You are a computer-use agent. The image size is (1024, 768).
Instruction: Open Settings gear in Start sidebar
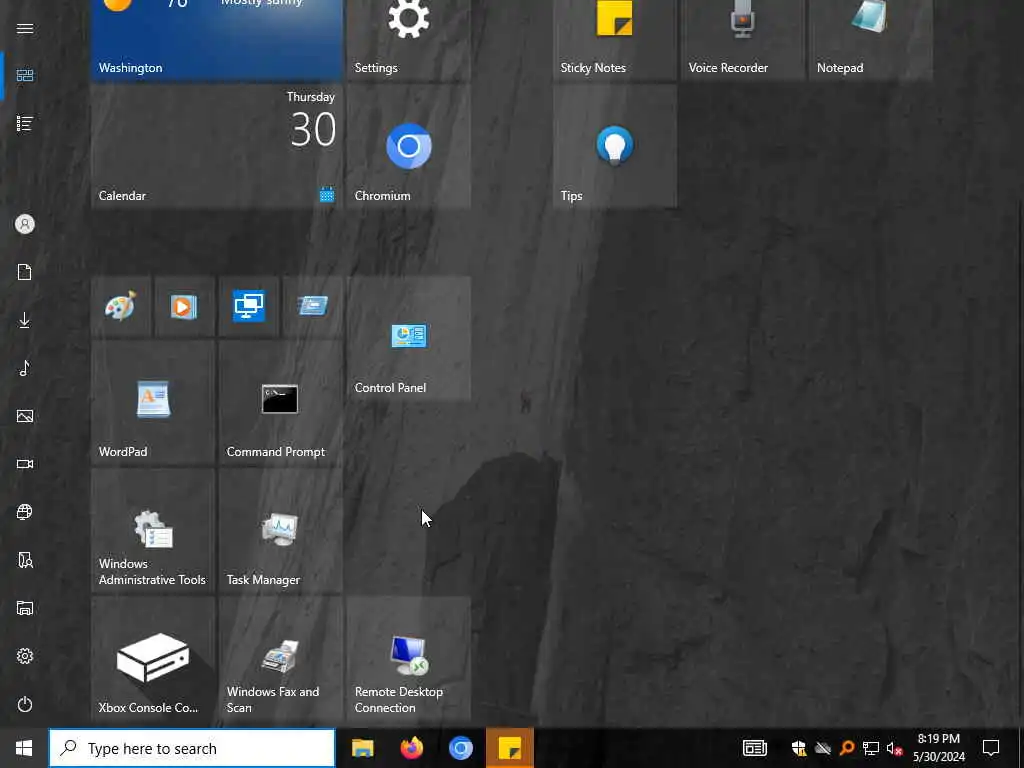coord(25,656)
